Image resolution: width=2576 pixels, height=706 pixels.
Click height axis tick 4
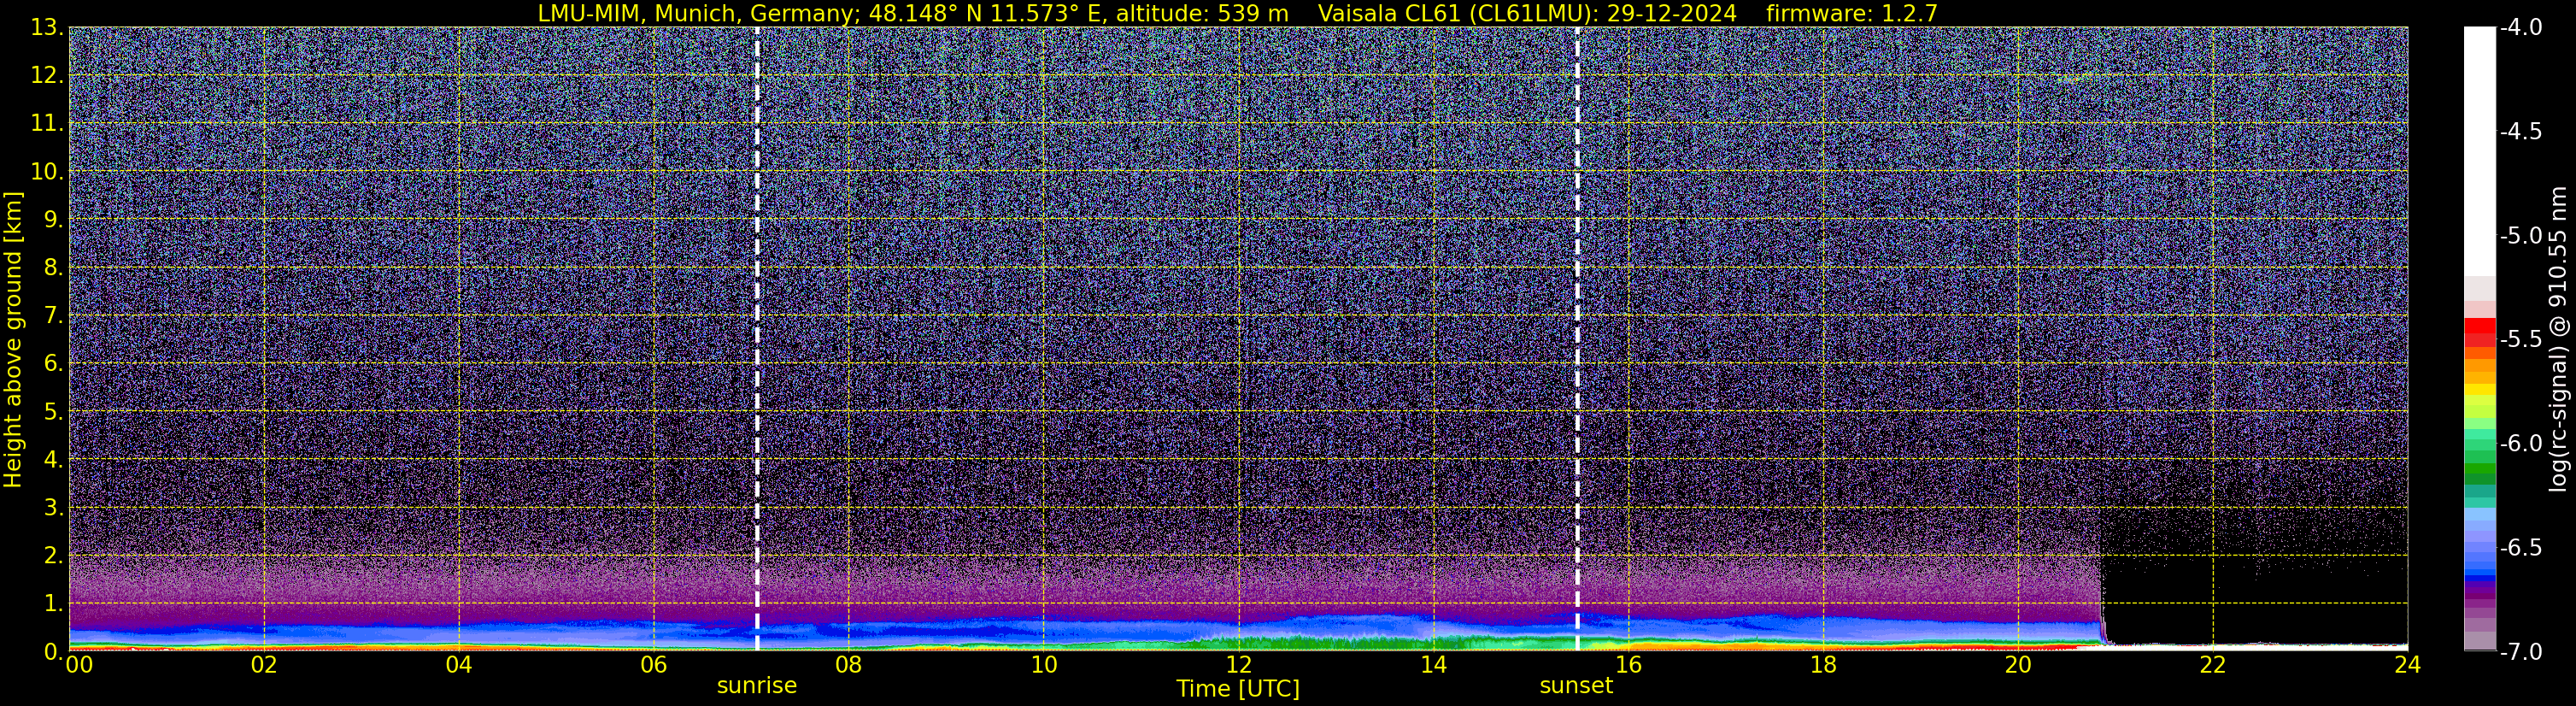click(x=54, y=460)
